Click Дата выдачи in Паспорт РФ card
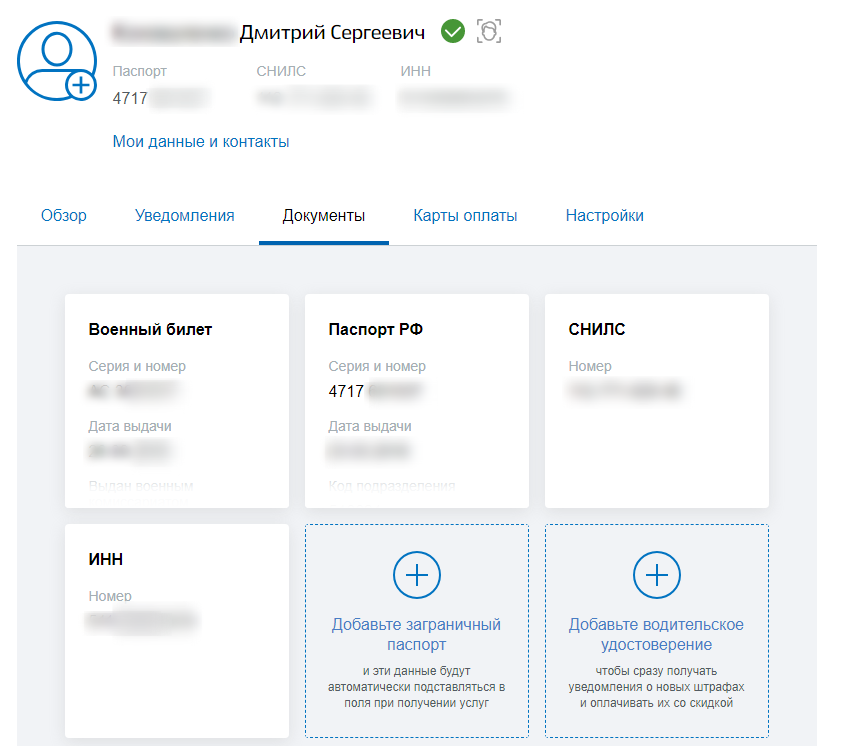Screen dimensions: 843x746 click(x=370, y=426)
